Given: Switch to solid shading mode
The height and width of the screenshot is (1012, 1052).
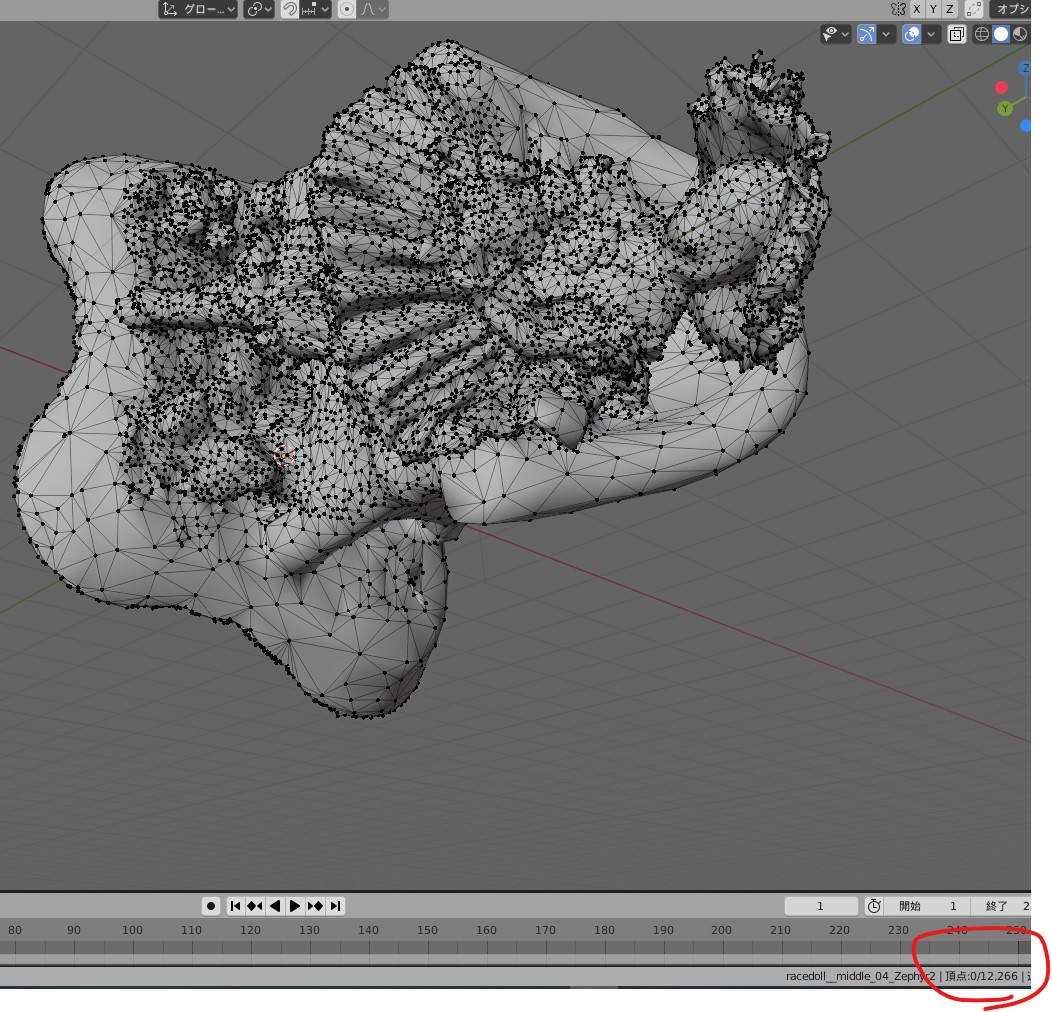Looking at the screenshot, I should tap(1001, 34).
